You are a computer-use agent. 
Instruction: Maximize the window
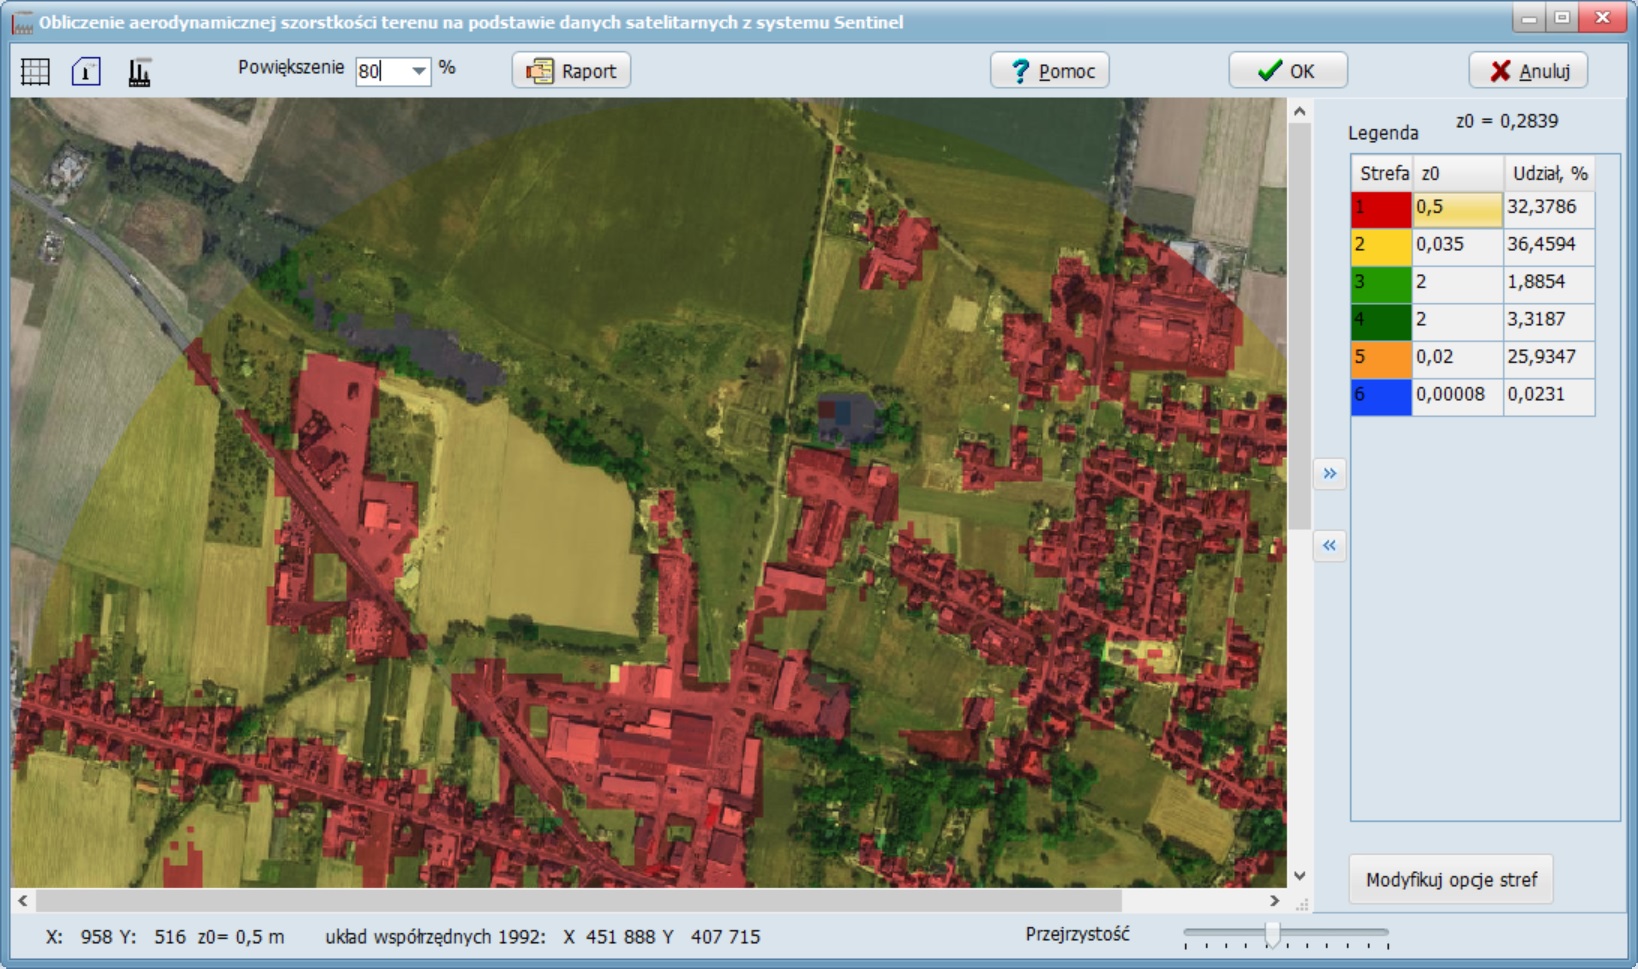1561,18
